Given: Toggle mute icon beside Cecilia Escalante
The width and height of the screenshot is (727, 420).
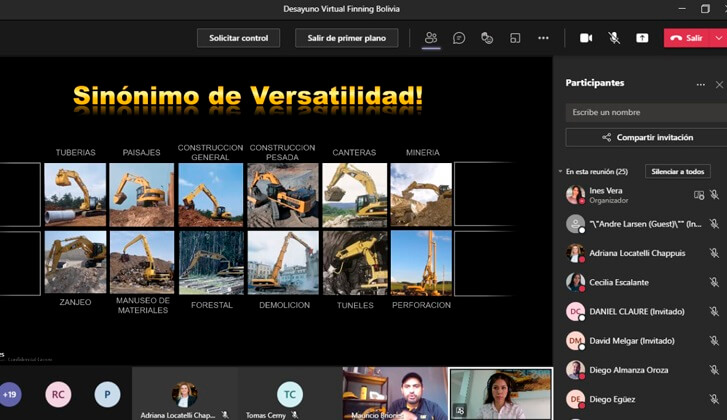Looking at the screenshot, I should click(714, 283).
